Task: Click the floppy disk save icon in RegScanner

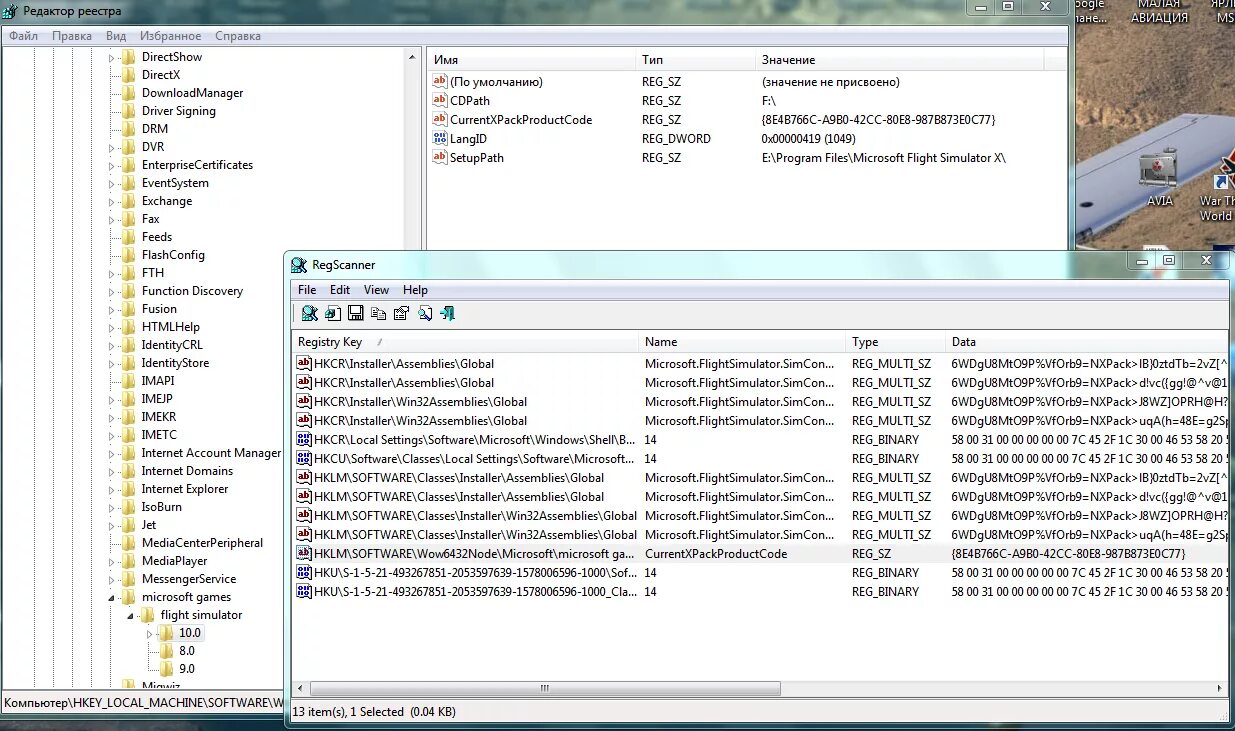Action: pos(356,313)
